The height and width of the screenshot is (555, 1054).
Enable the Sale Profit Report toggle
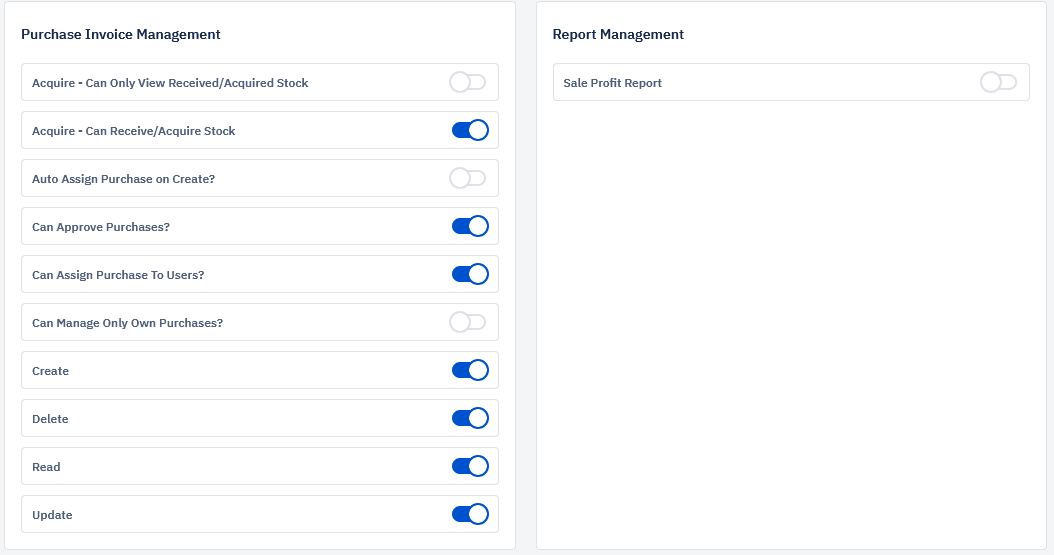[999, 83]
